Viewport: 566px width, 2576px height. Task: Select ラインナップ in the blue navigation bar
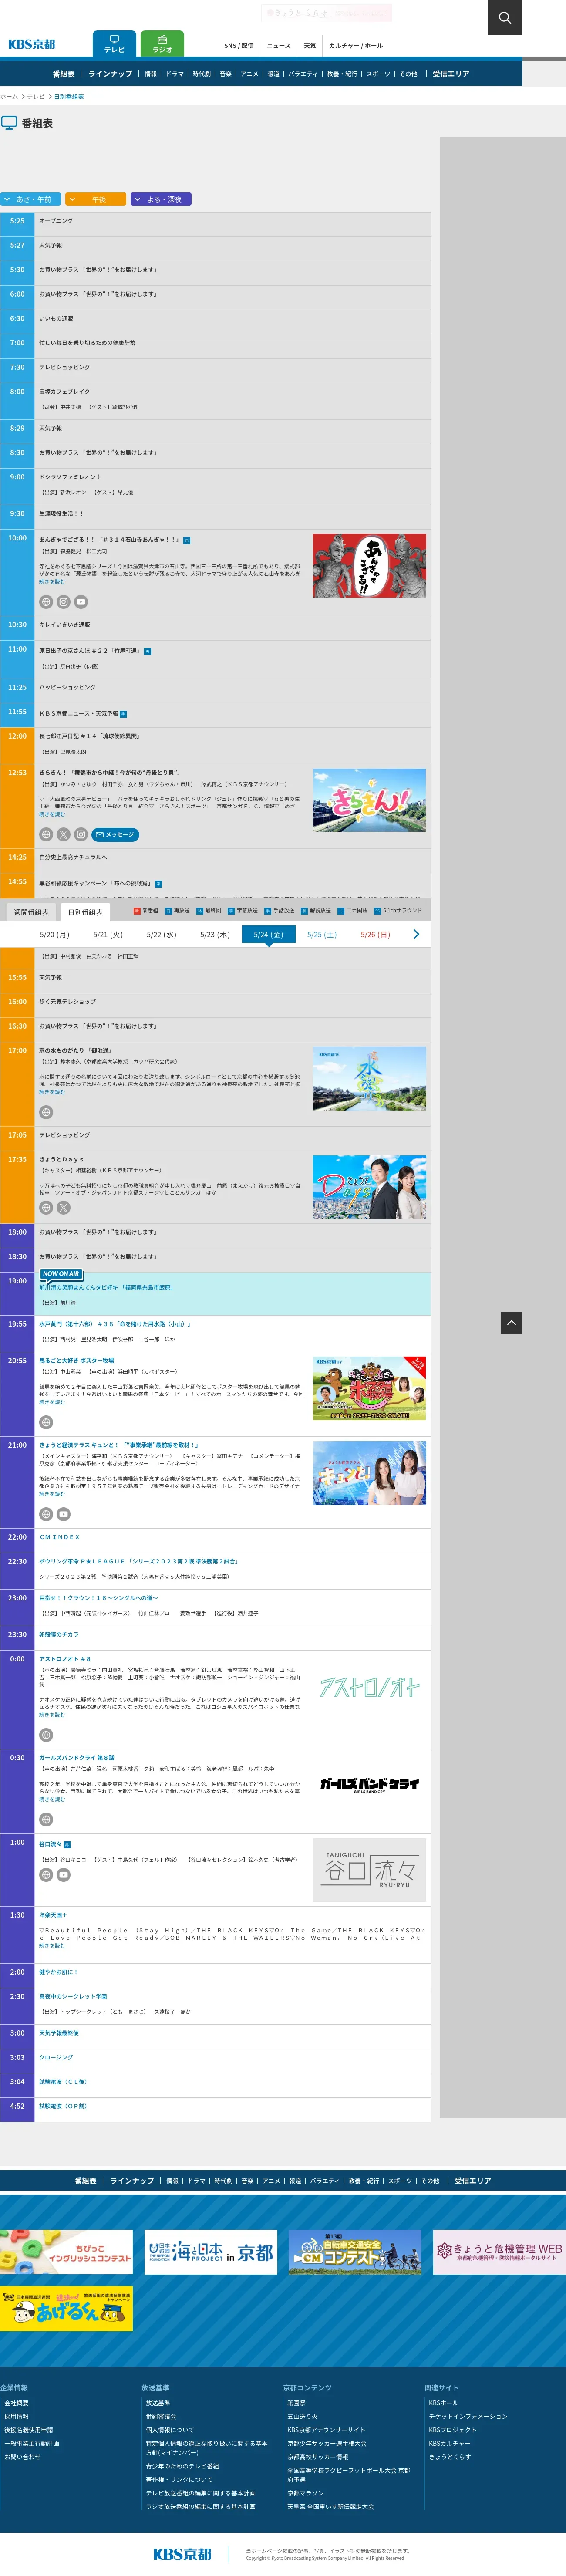point(110,74)
